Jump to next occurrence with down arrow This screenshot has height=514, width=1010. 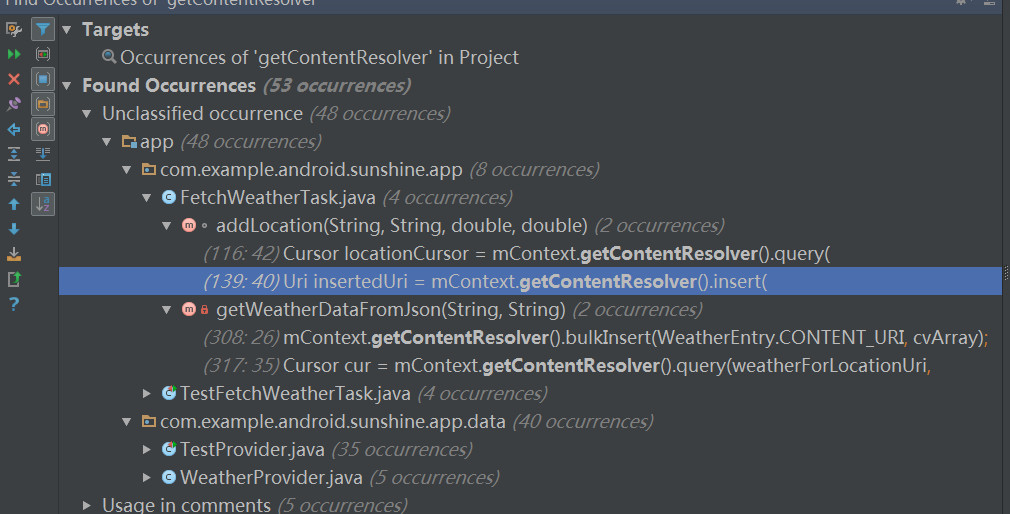(14, 229)
